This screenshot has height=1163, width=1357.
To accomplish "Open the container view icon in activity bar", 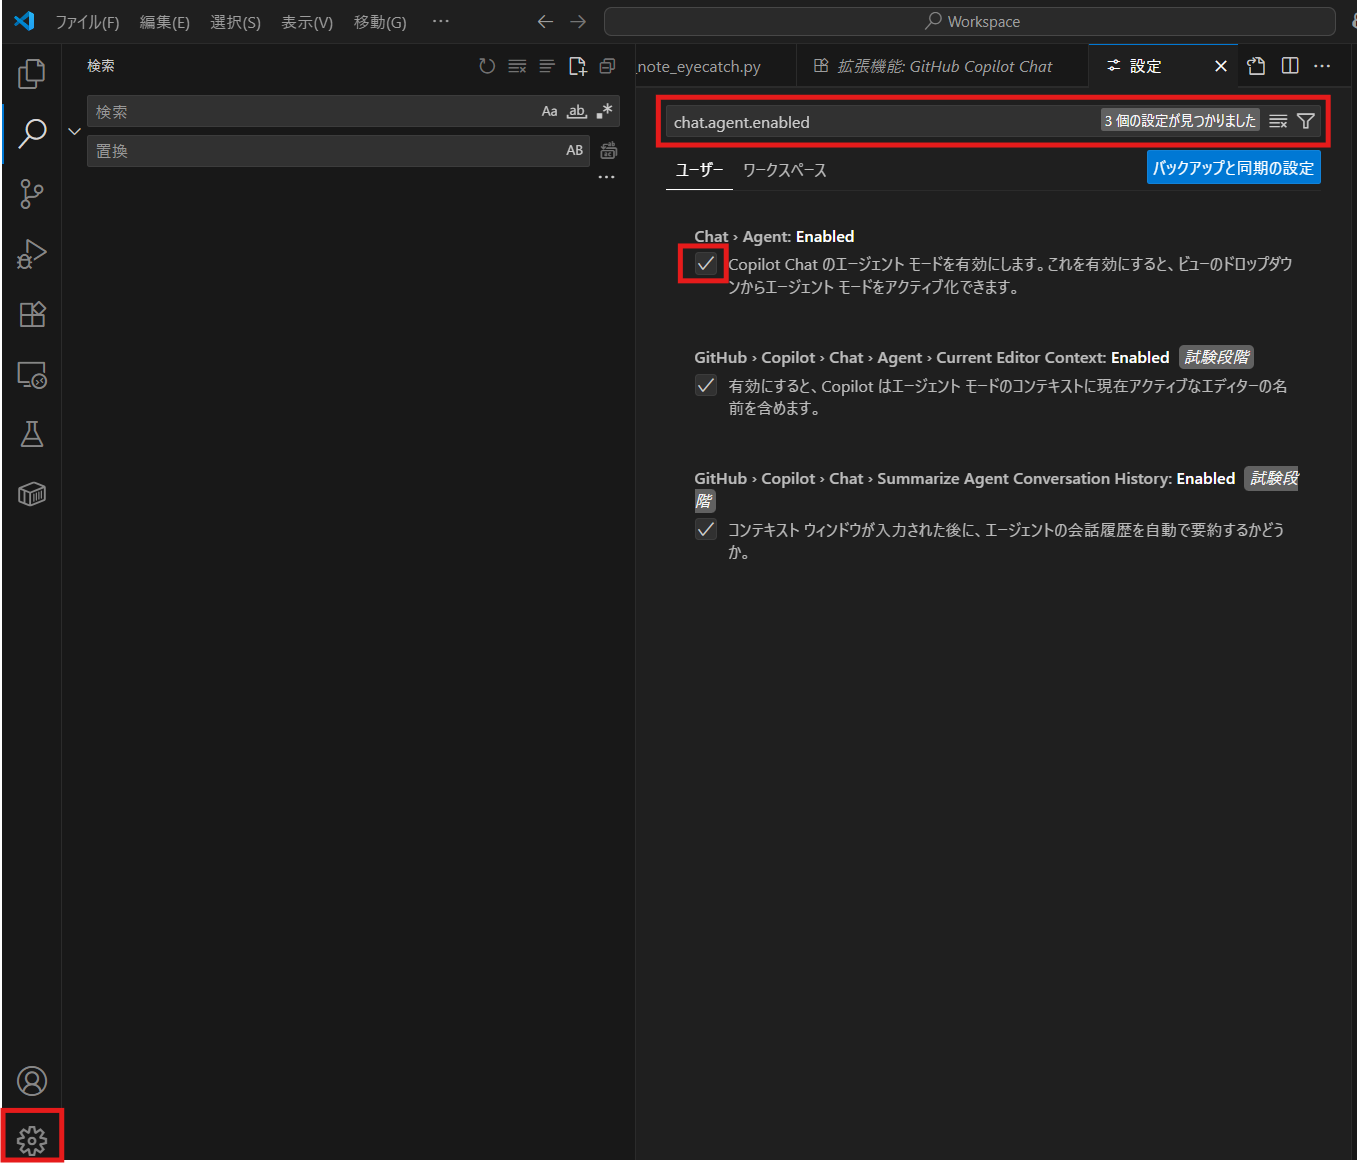I will coord(32,494).
